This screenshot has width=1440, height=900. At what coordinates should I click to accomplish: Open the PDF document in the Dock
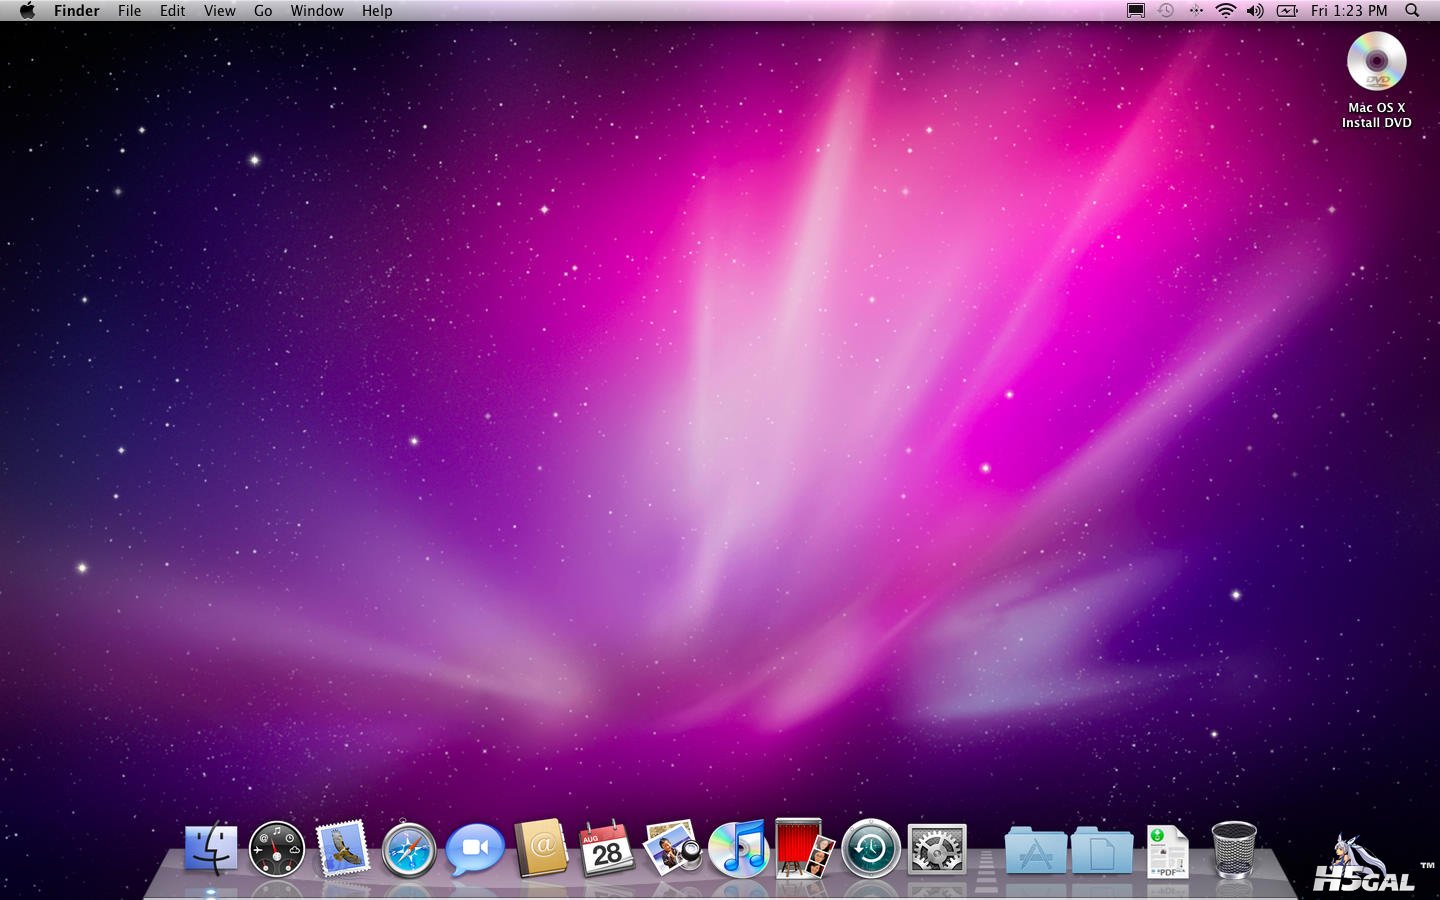pyautogui.click(x=1167, y=852)
